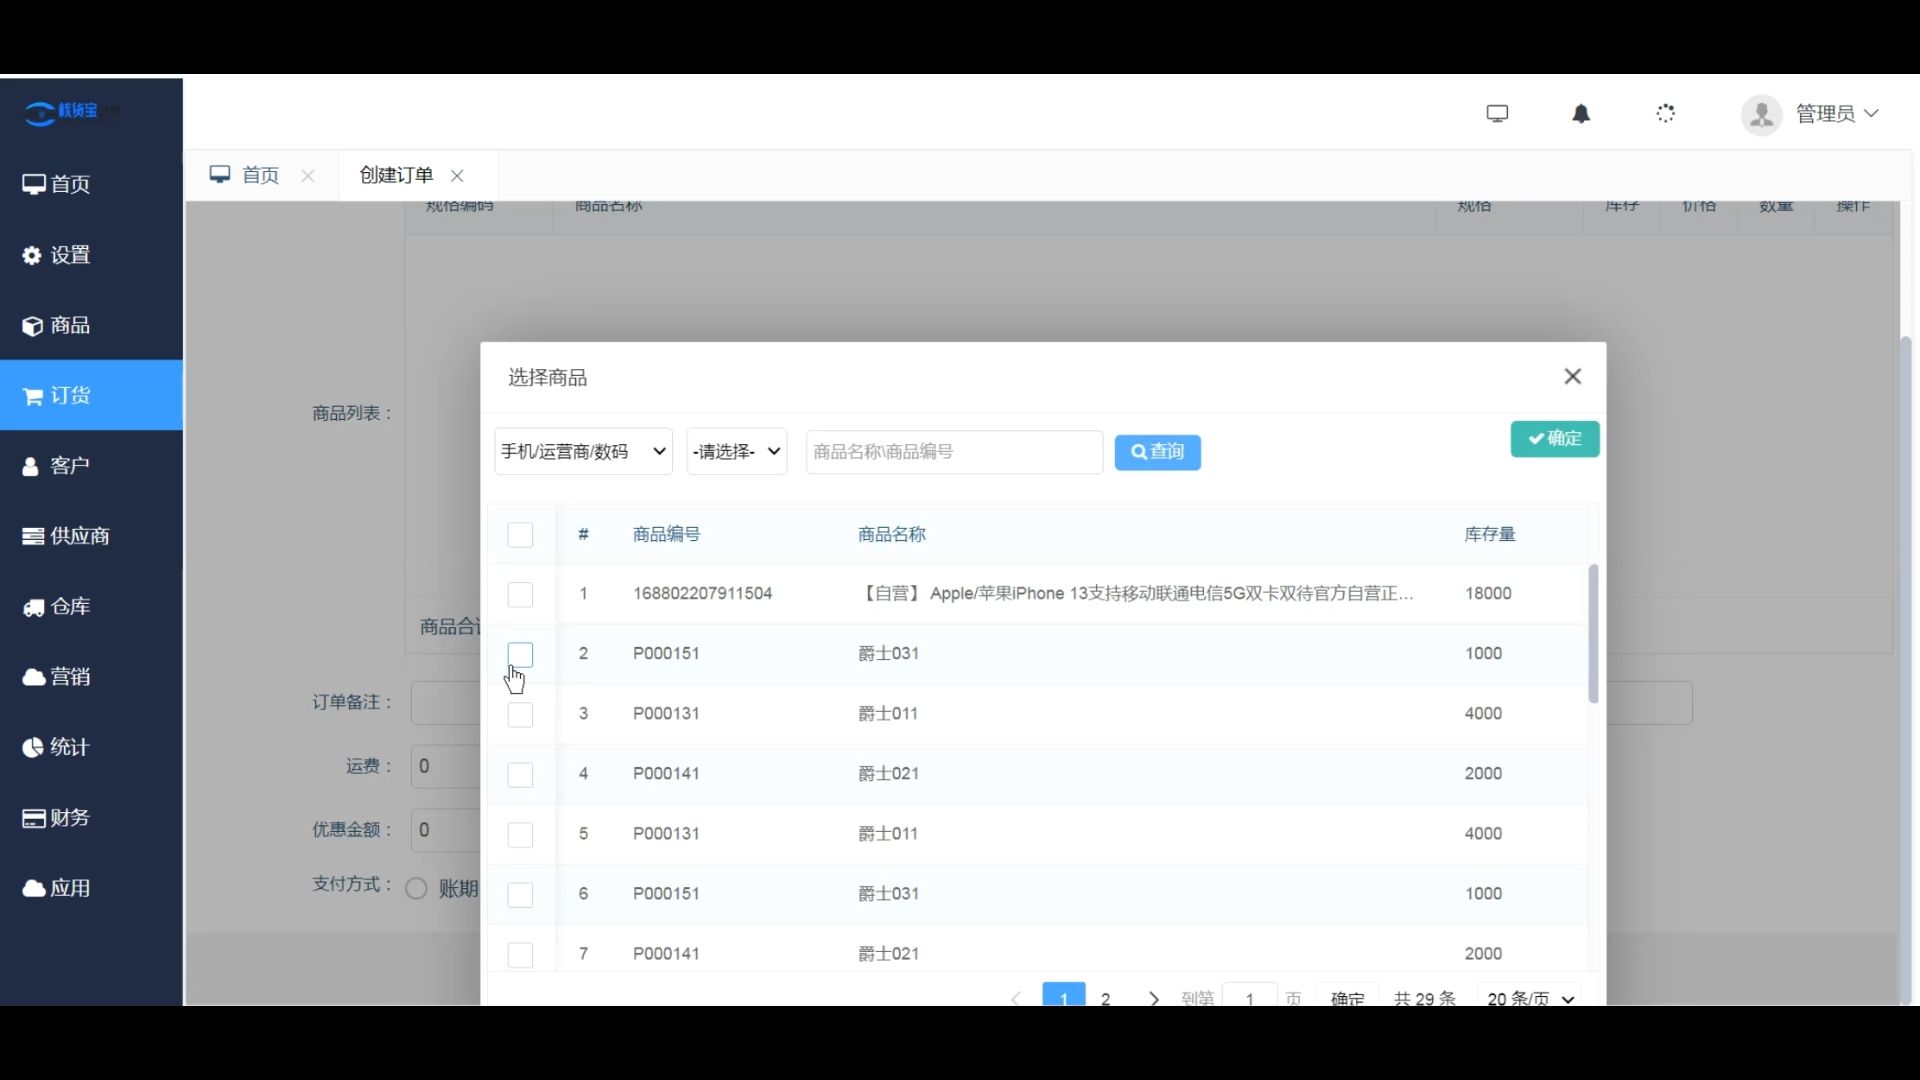Viewport: 1920px width, 1080px height.
Task: Open the 客户 sidebar item
Action: [x=91, y=466]
